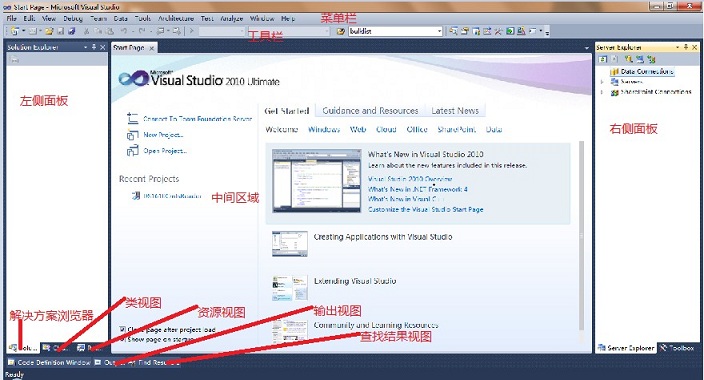Open What's New in .NET Framework 4 link
Screen dimensions: 704x380
click(418, 189)
